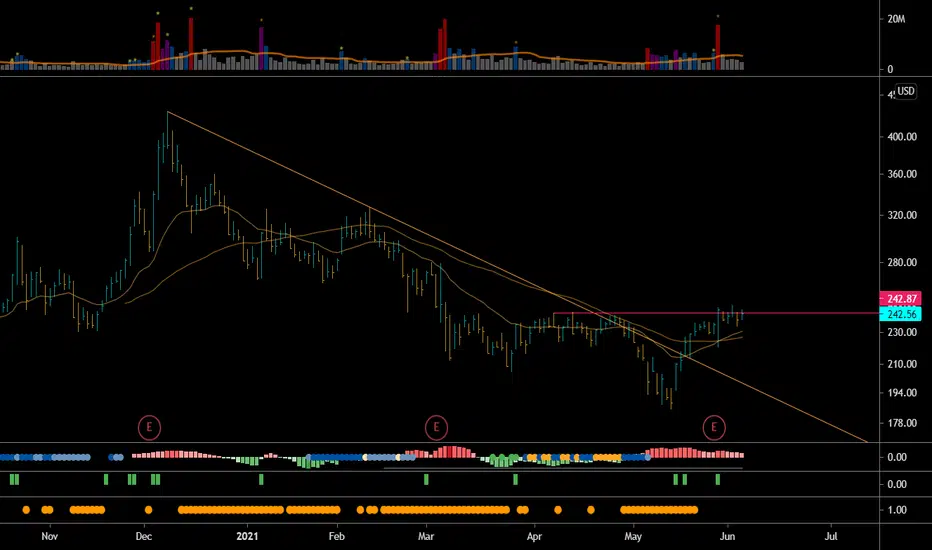Click the 210.00 price axis label
932x550 pixels.
point(902,364)
